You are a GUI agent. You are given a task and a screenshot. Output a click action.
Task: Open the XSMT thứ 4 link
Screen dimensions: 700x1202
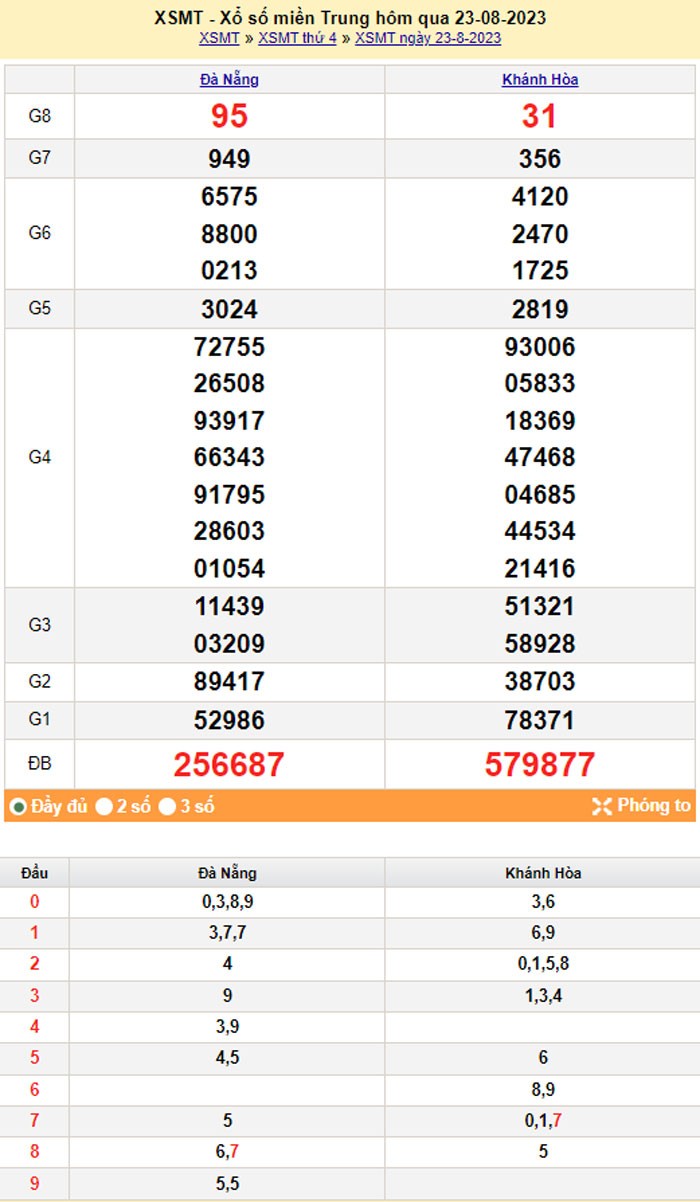[x=297, y=38]
